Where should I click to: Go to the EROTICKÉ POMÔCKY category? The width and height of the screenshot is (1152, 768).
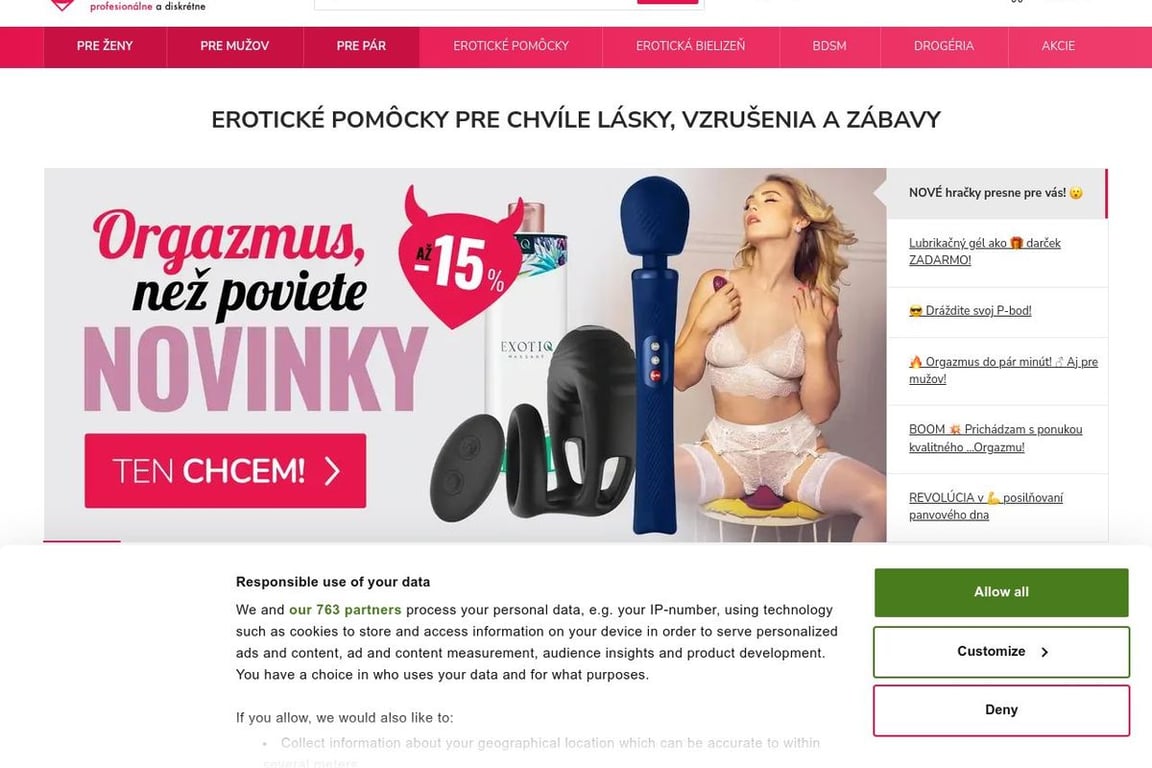click(511, 46)
